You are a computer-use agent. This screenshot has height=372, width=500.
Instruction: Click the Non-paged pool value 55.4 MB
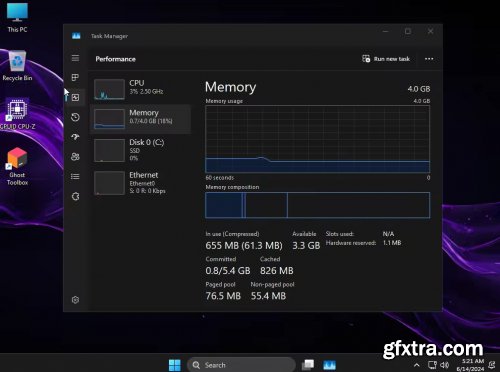pyautogui.click(x=268, y=296)
